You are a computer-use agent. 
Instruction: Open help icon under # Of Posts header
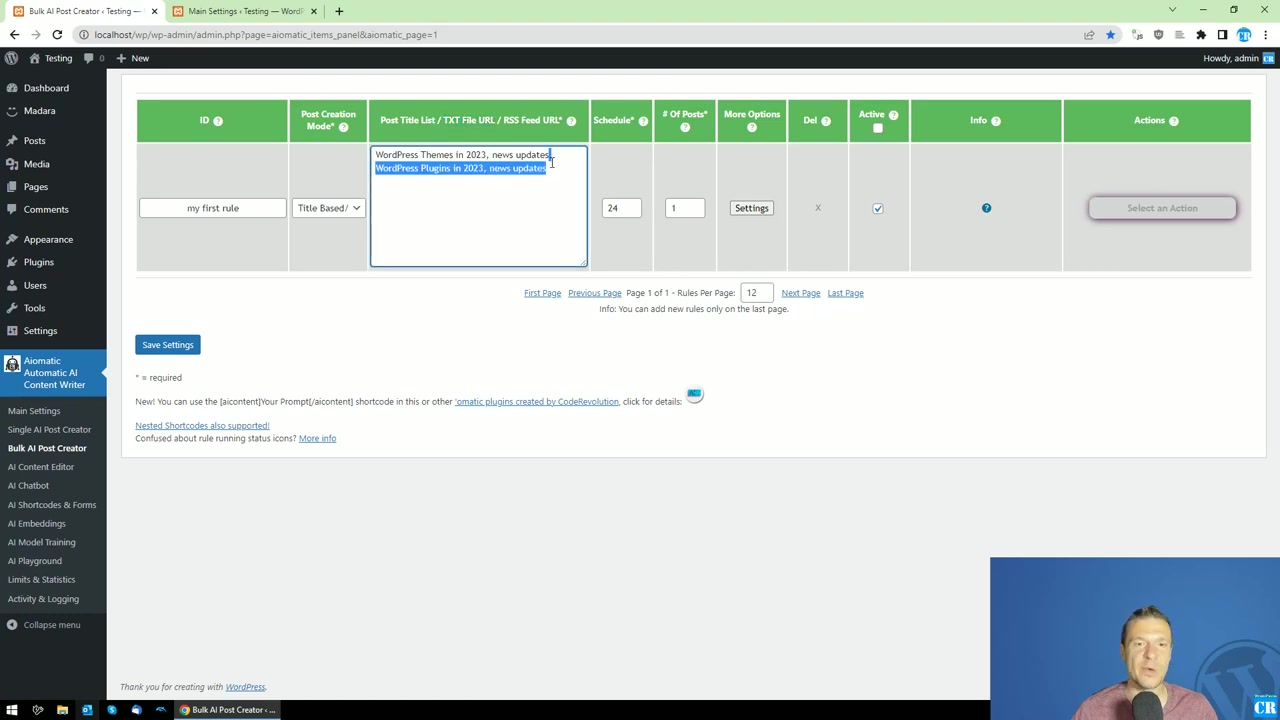coord(685,127)
